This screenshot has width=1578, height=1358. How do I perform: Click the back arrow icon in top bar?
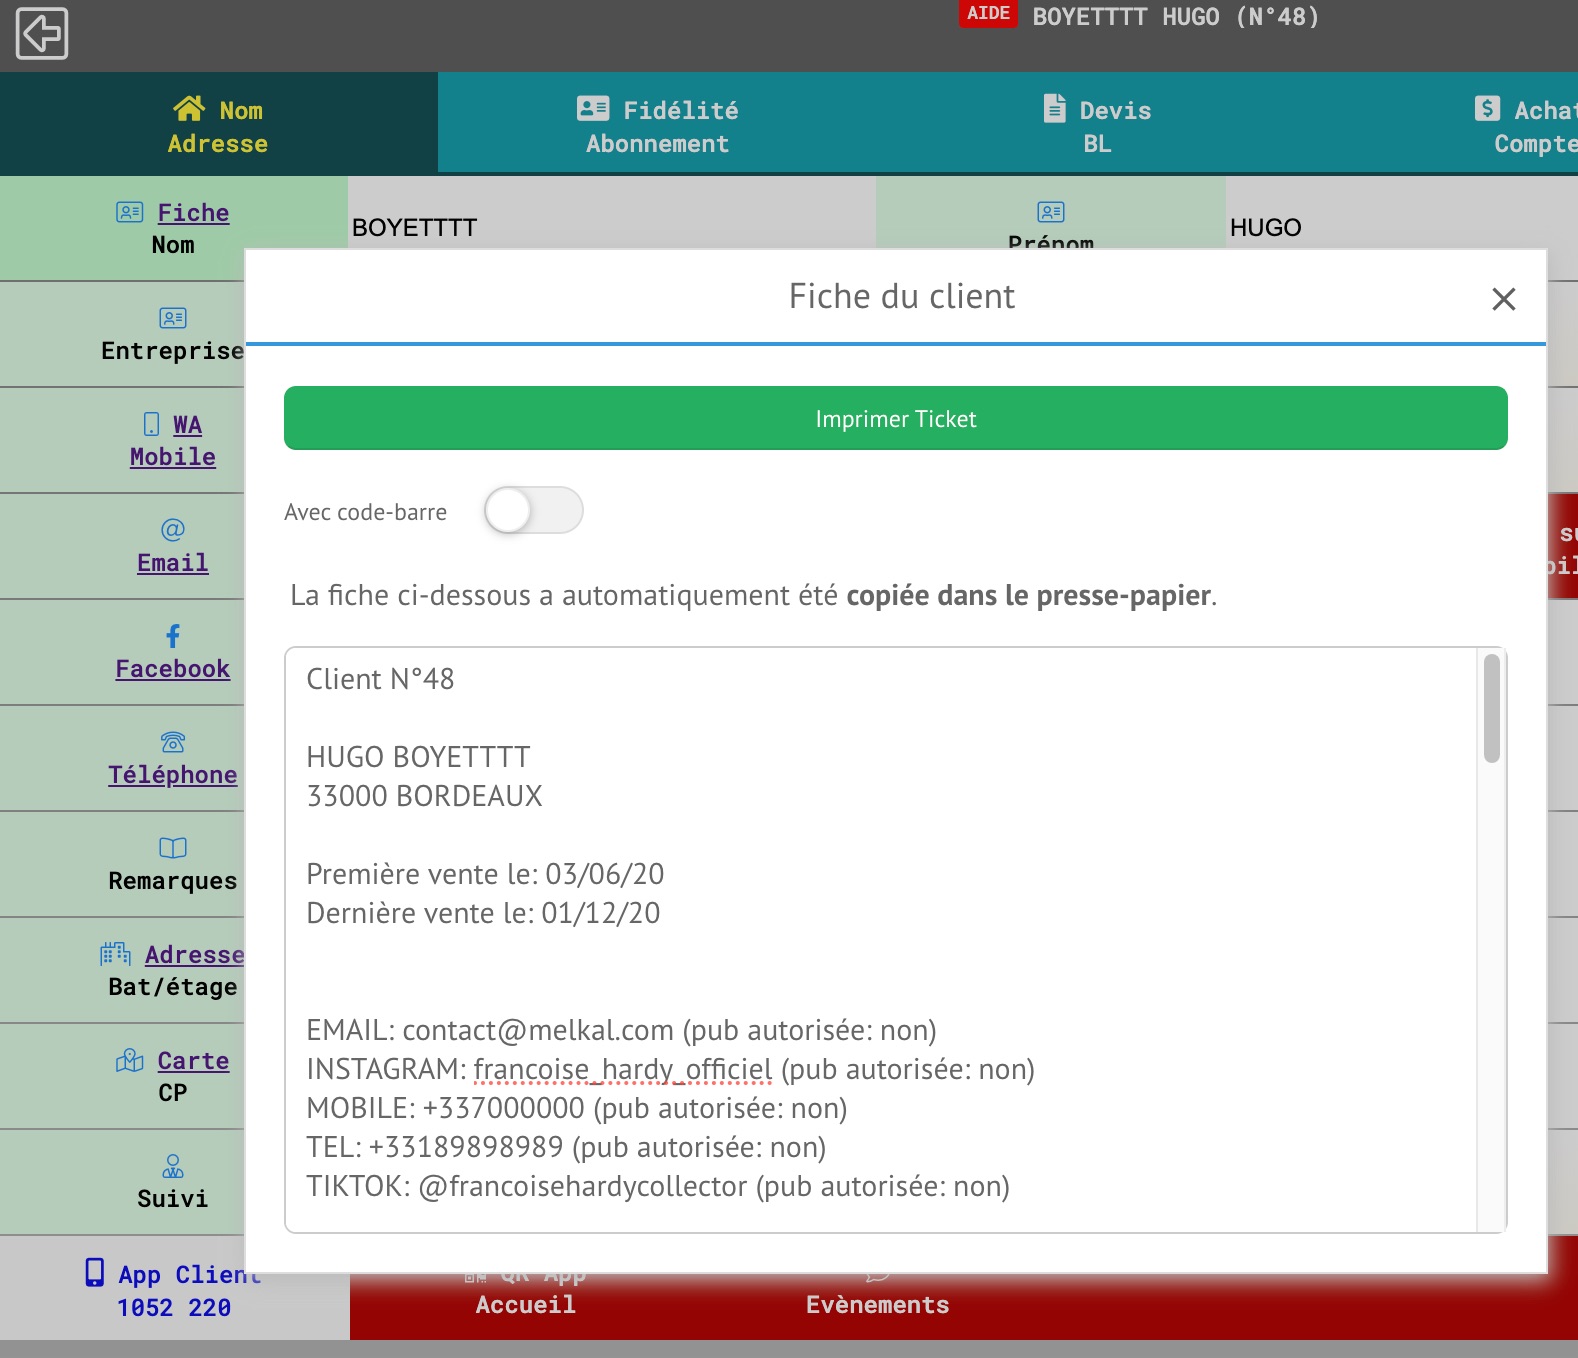(42, 34)
